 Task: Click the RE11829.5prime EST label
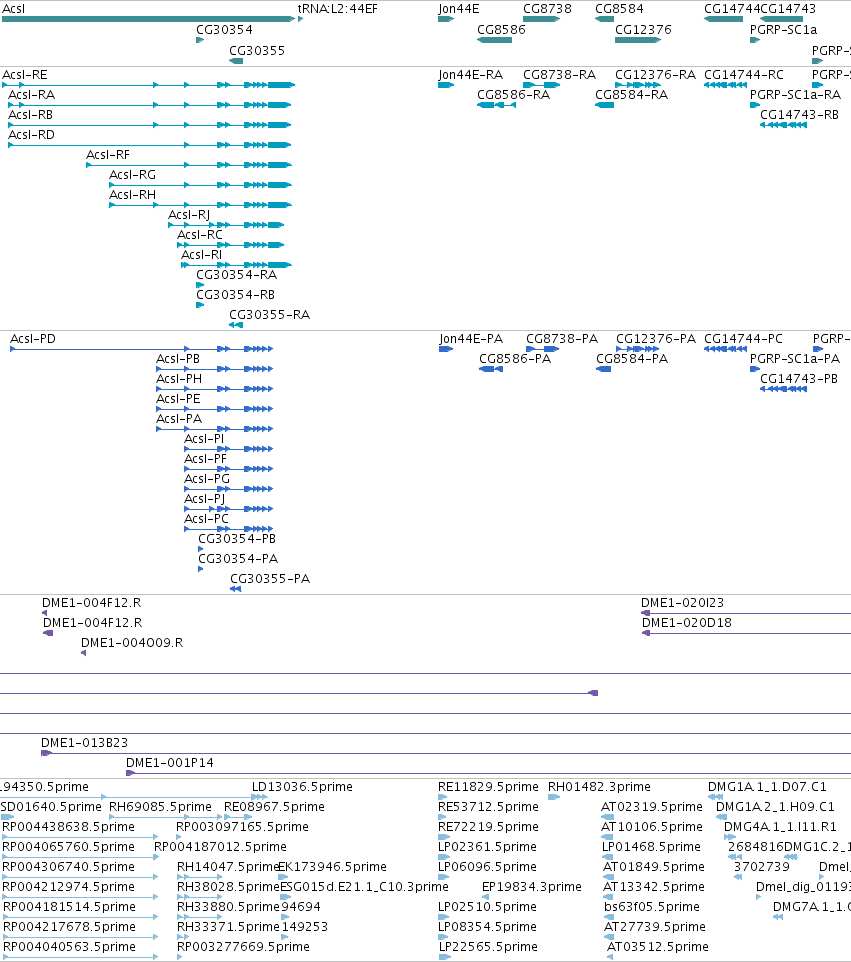pos(488,787)
